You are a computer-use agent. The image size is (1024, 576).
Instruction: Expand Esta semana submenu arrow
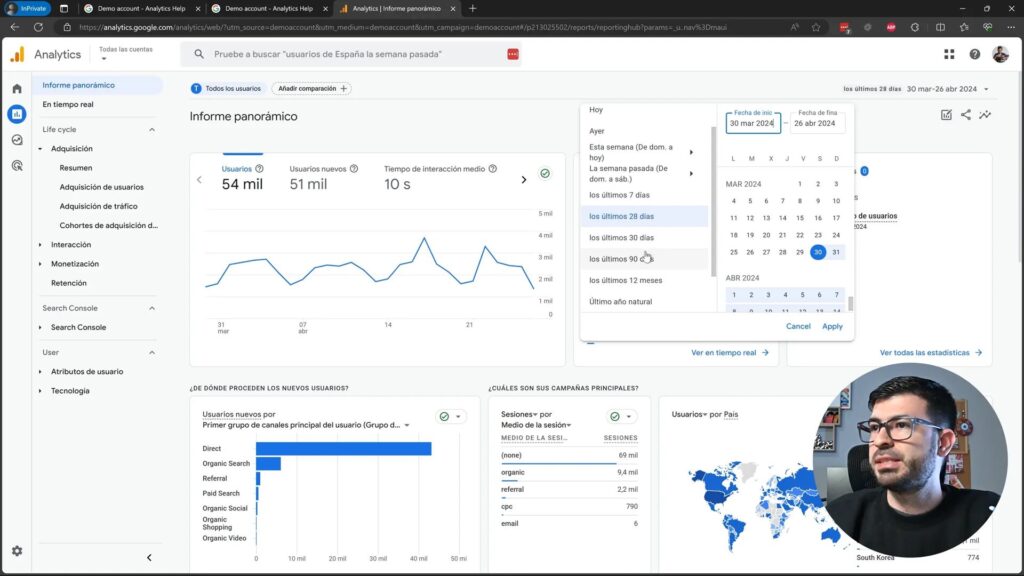tap(691, 152)
